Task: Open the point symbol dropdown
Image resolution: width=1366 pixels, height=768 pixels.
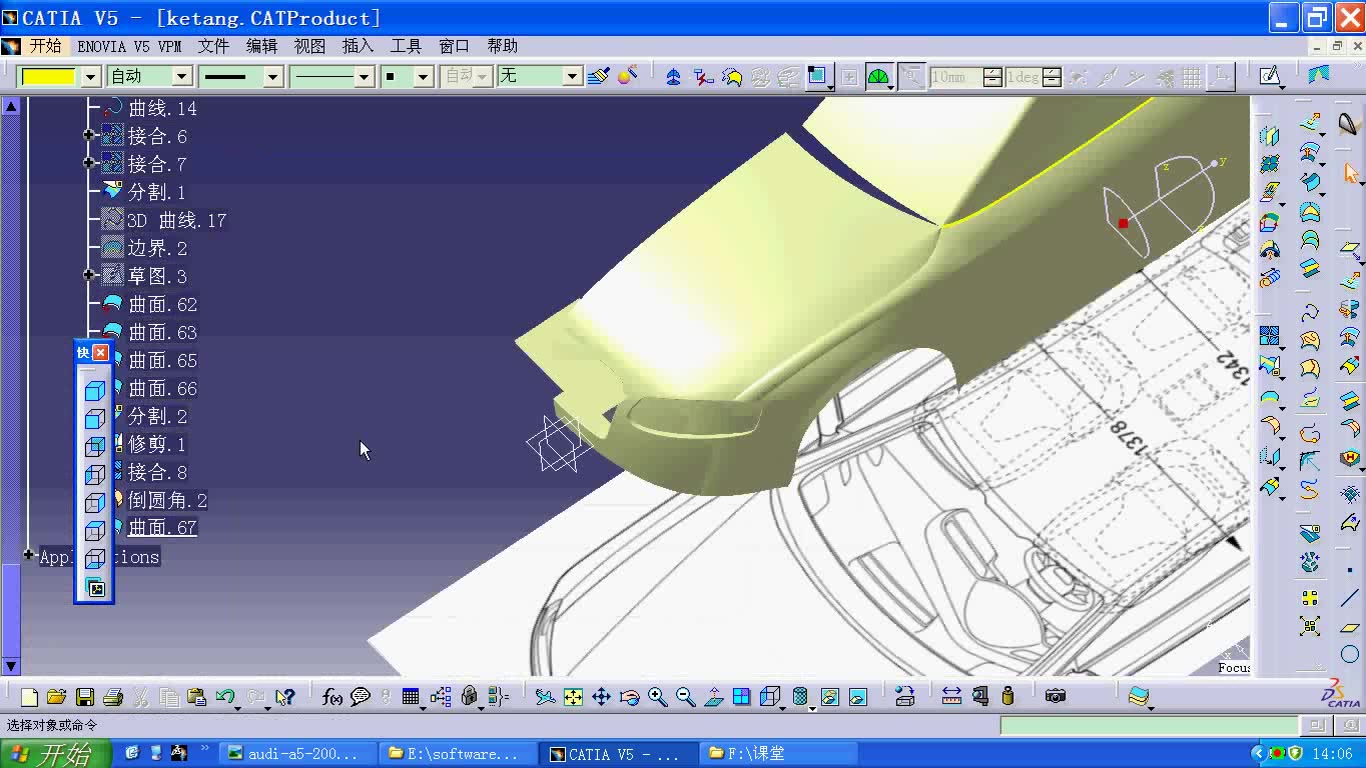Action: point(423,77)
